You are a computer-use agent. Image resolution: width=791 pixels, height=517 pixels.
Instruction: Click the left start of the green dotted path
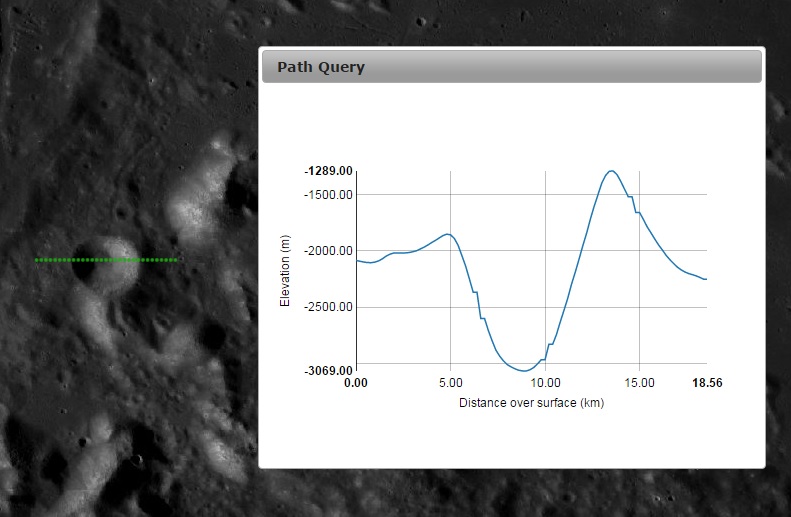[x=37, y=260]
